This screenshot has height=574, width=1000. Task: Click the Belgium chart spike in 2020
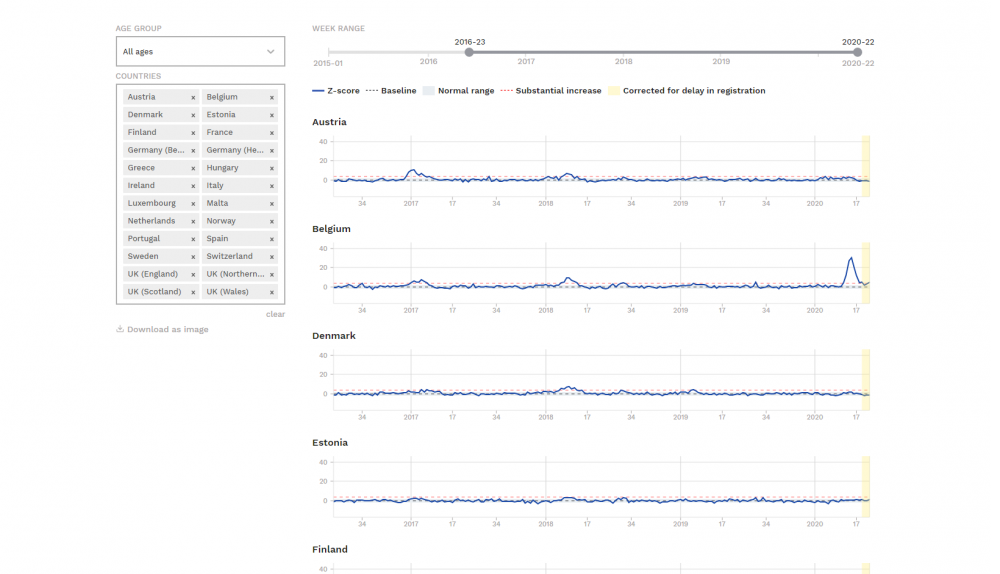pos(850,259)
